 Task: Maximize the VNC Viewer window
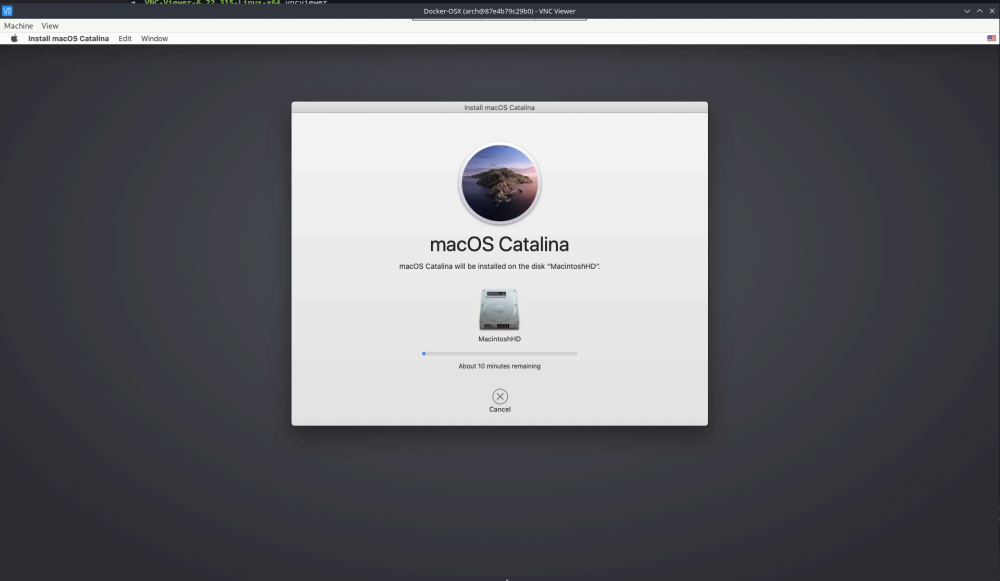(980, 11)
